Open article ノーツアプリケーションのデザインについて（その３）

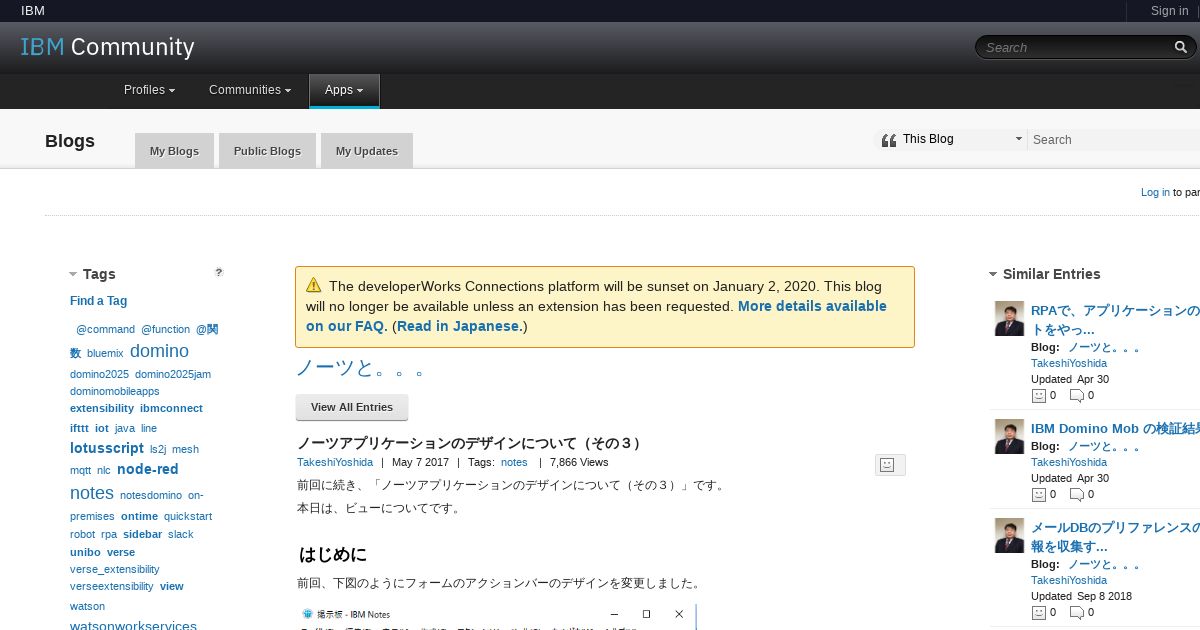coord(470,443)
